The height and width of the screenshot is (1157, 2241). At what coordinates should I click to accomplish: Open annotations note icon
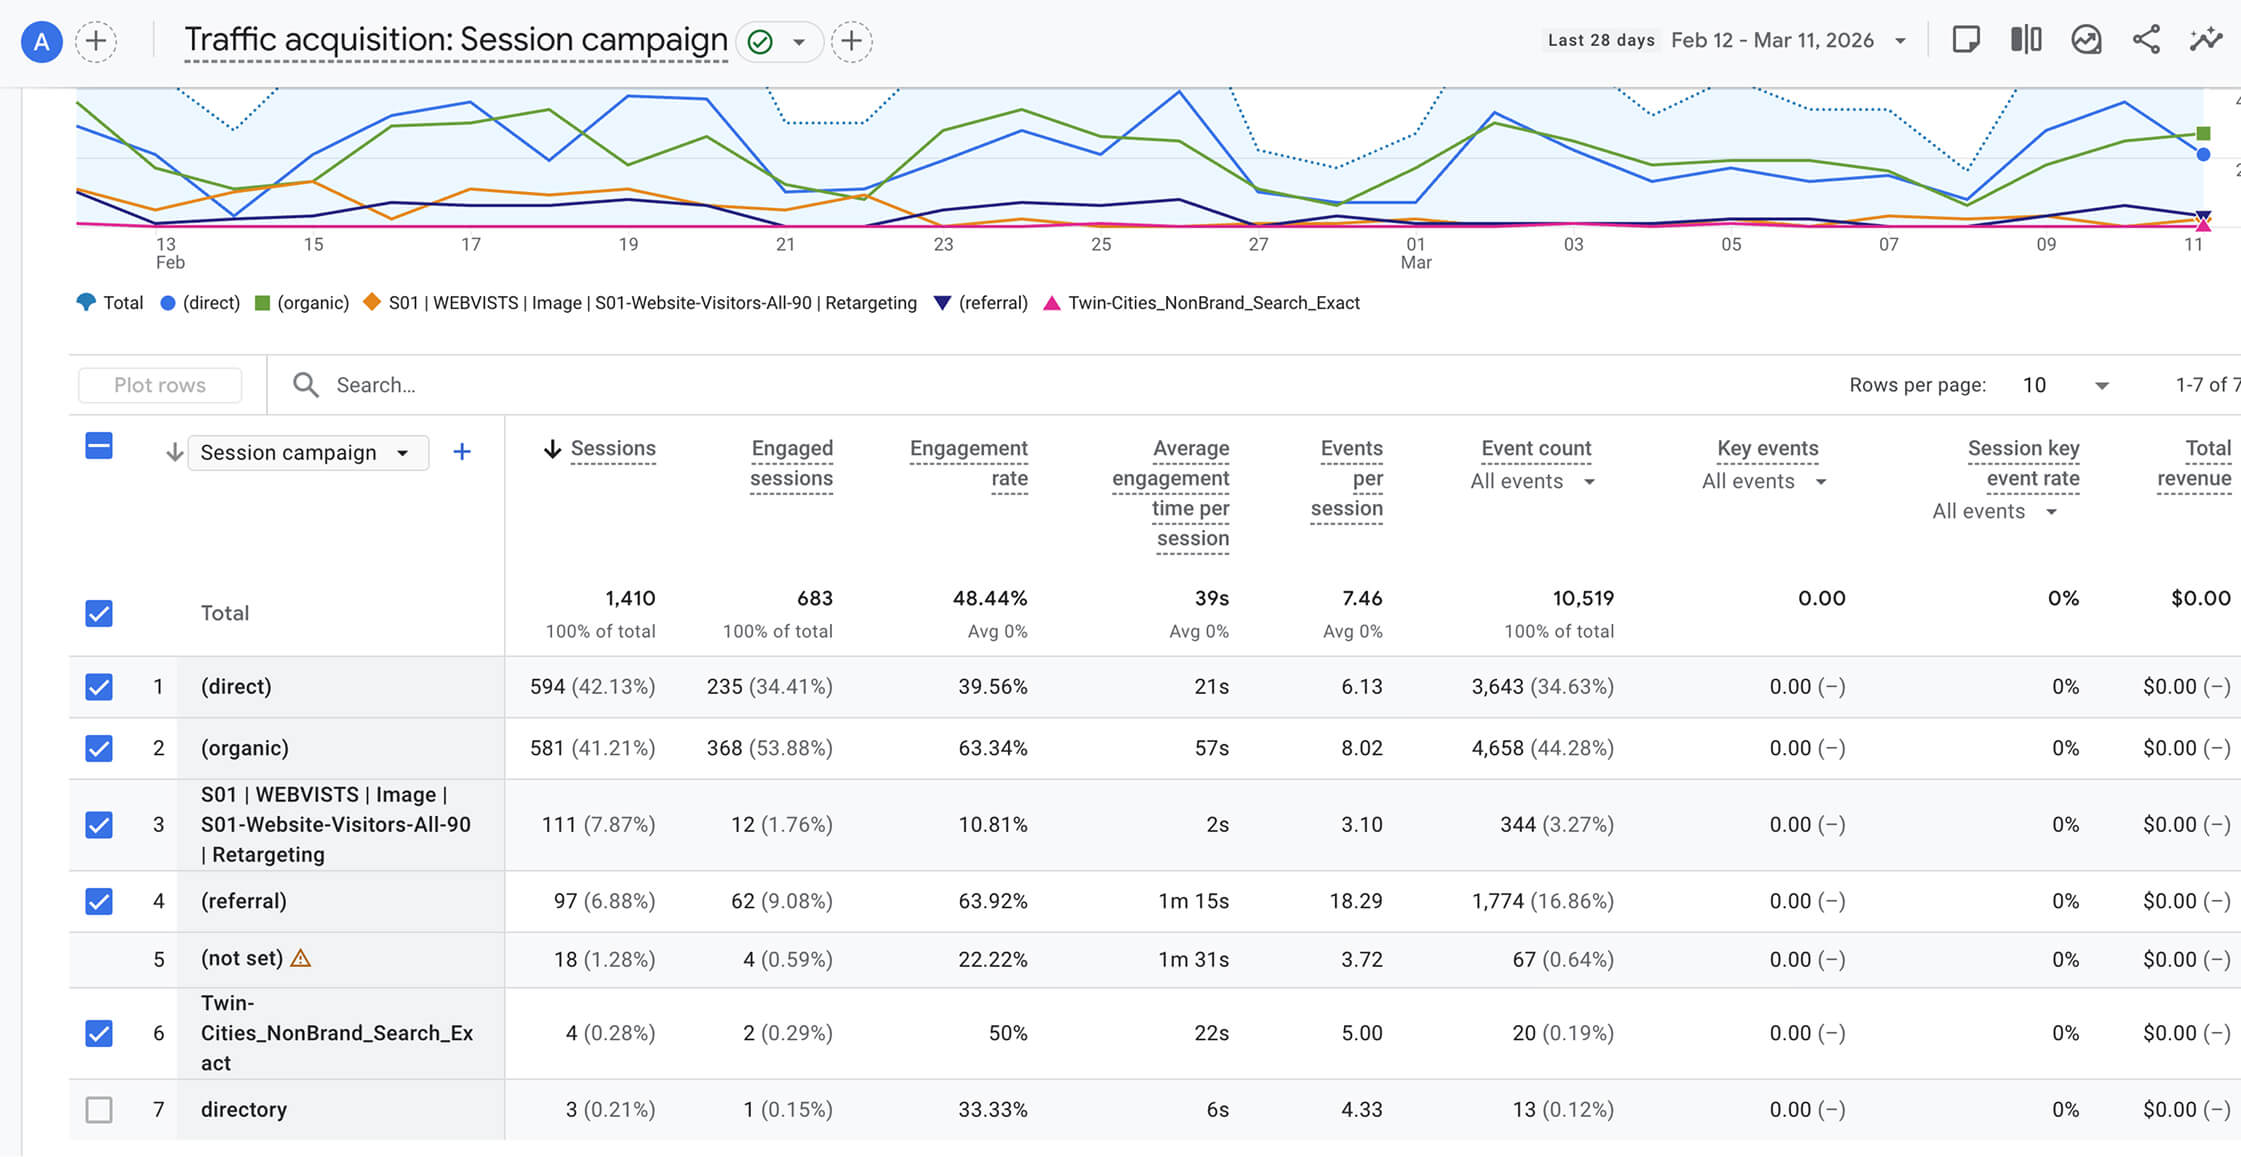[1966, 40]
